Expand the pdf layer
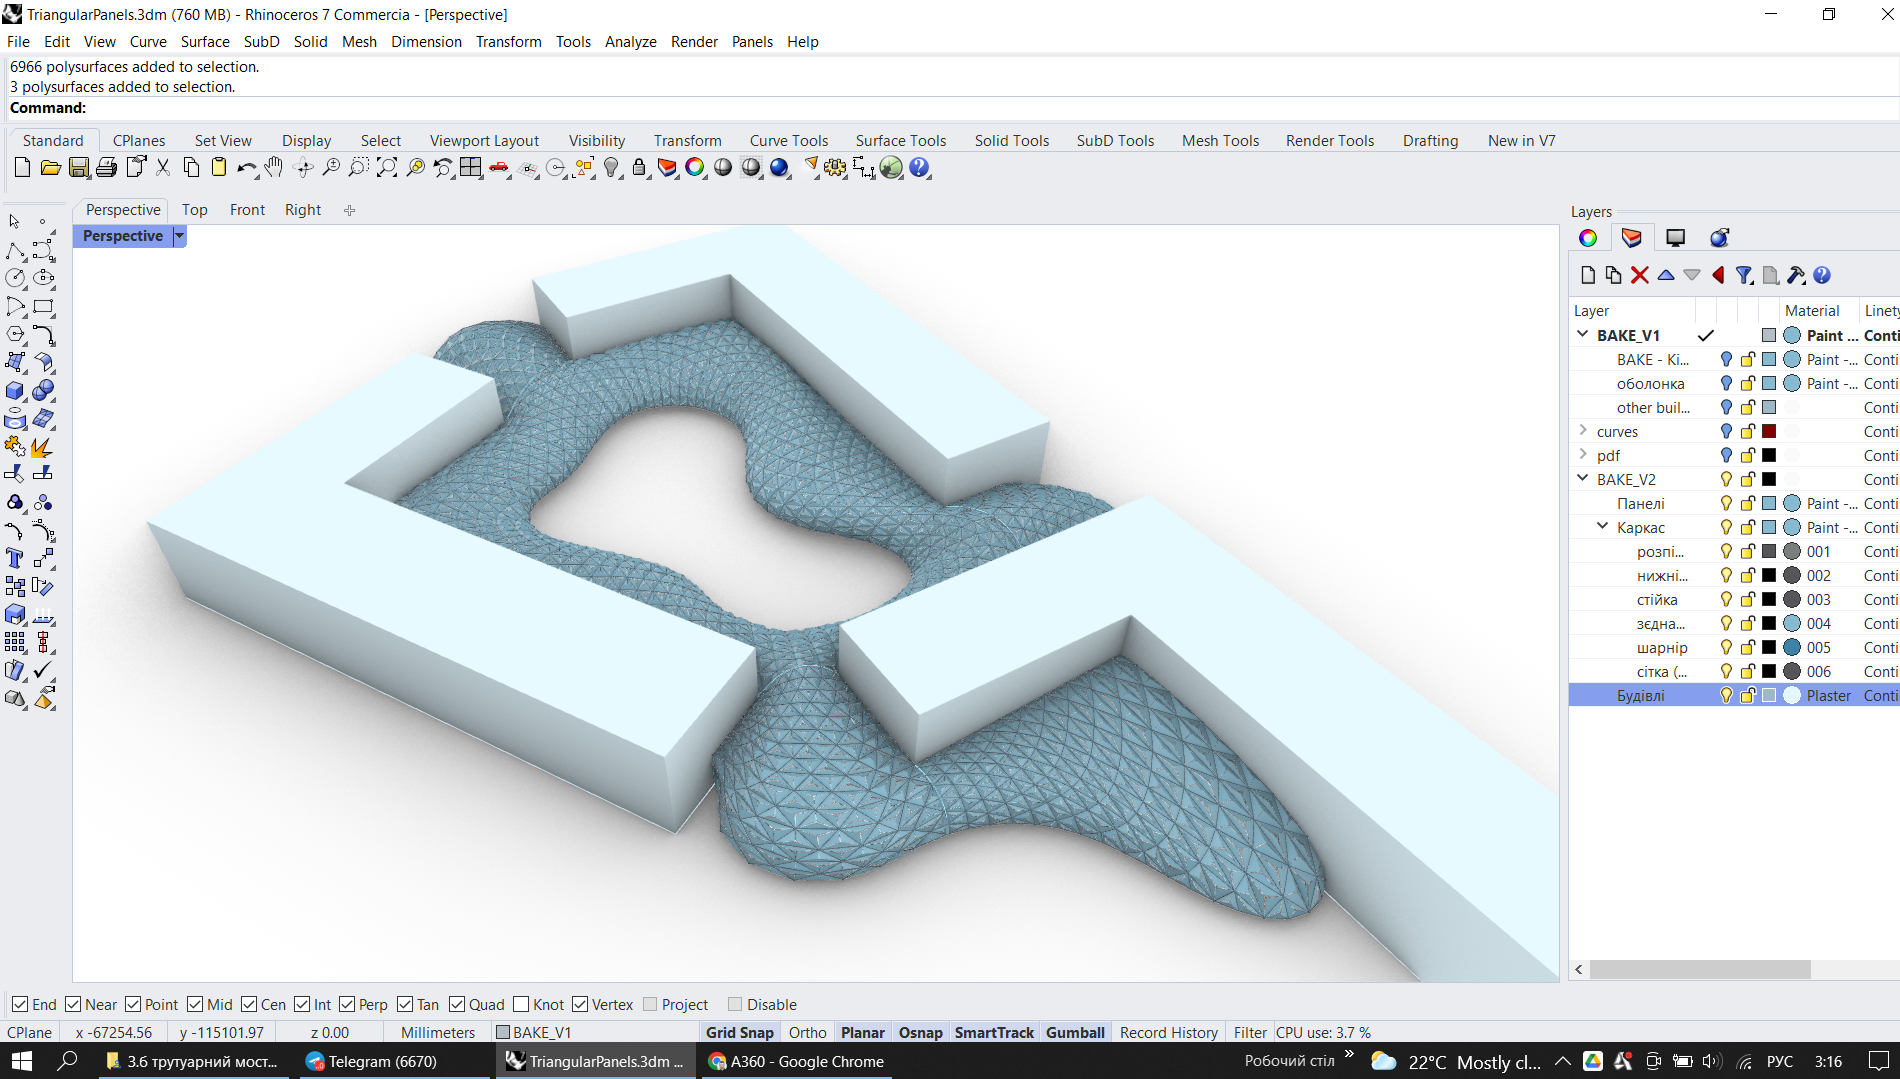1900x1079 pixels. pyautogui.click(x=1583, y=455)
